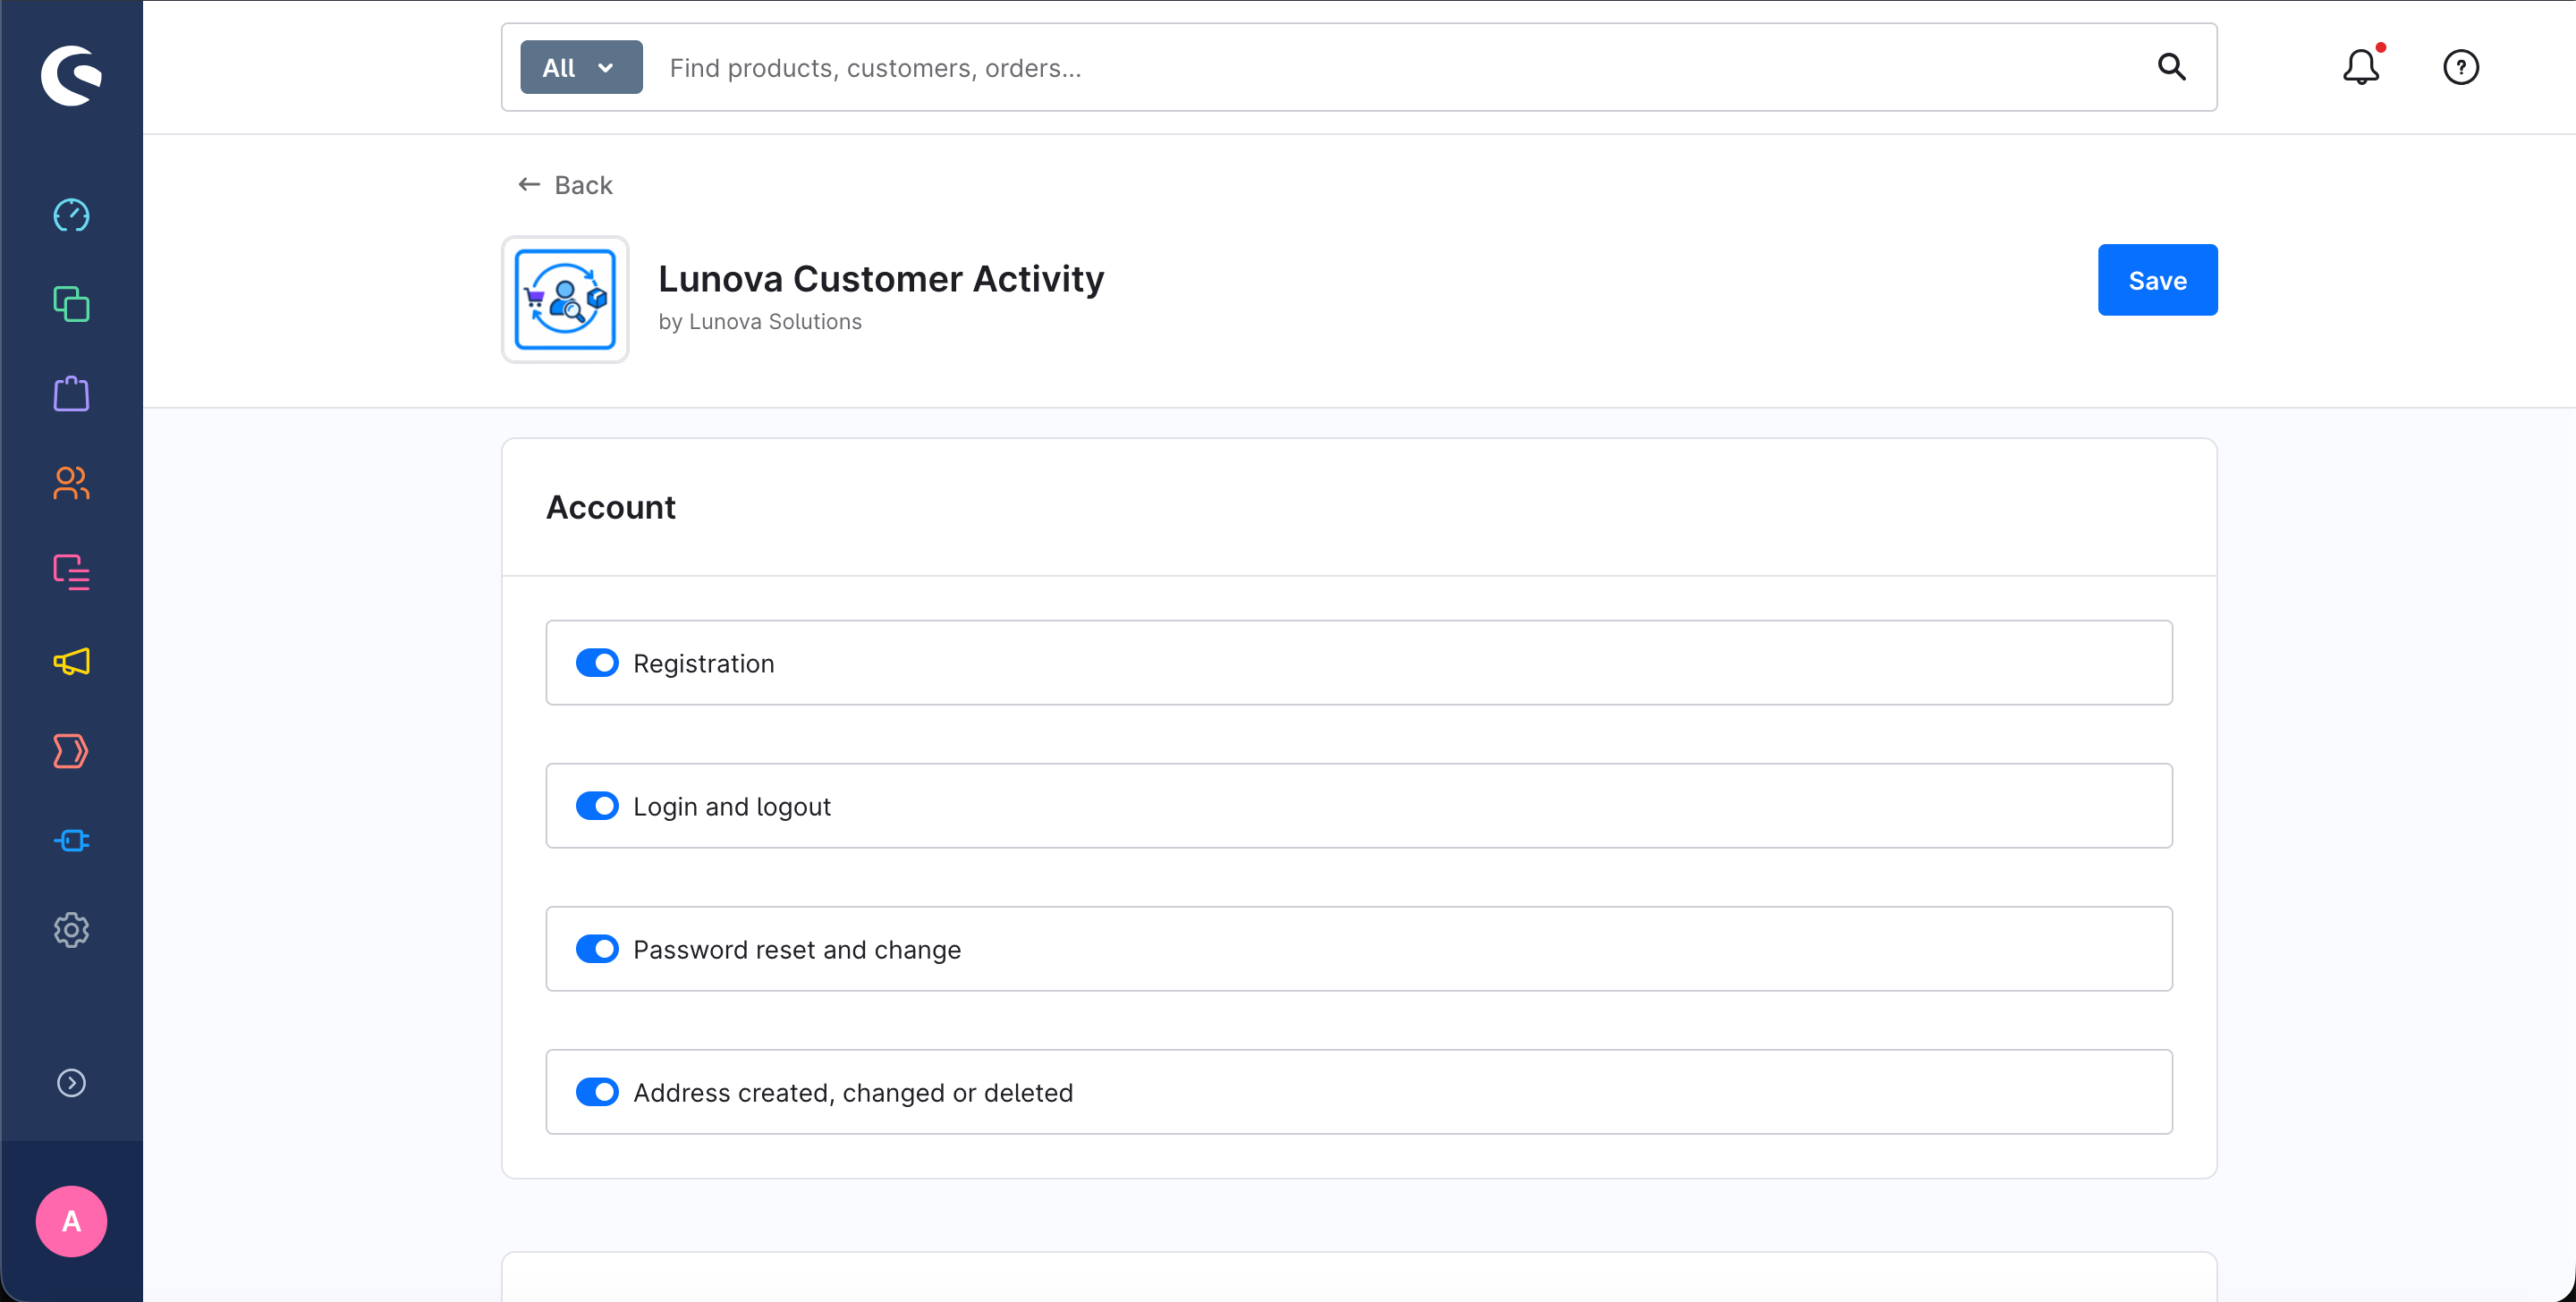Open the help question mark icon

[x=2460, y=67]
